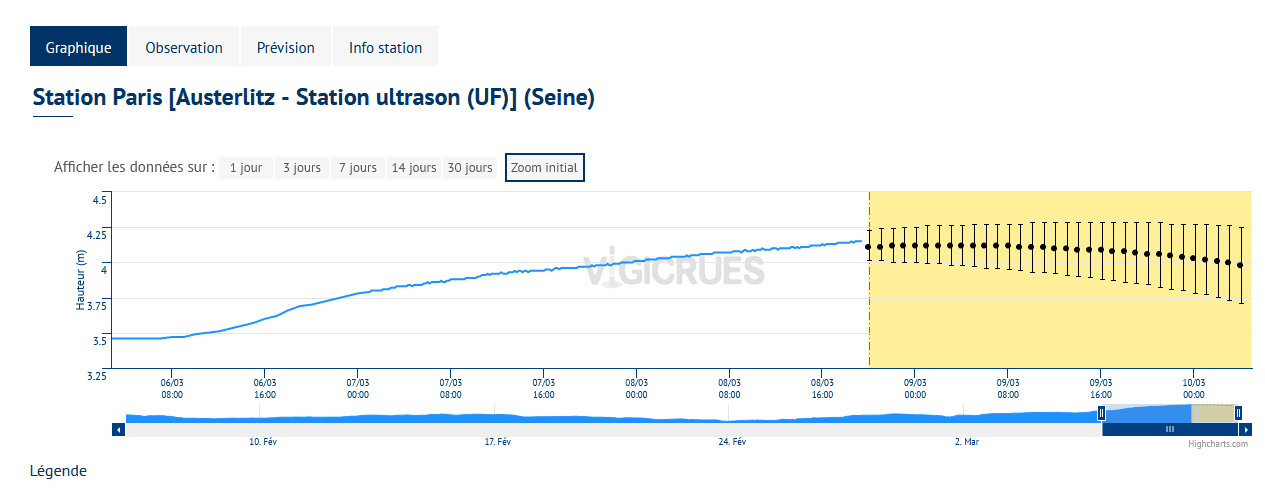Choose the 14 jours range
Image resolution: width=1265 pixels, height=494 pixels.
[414, 168]
